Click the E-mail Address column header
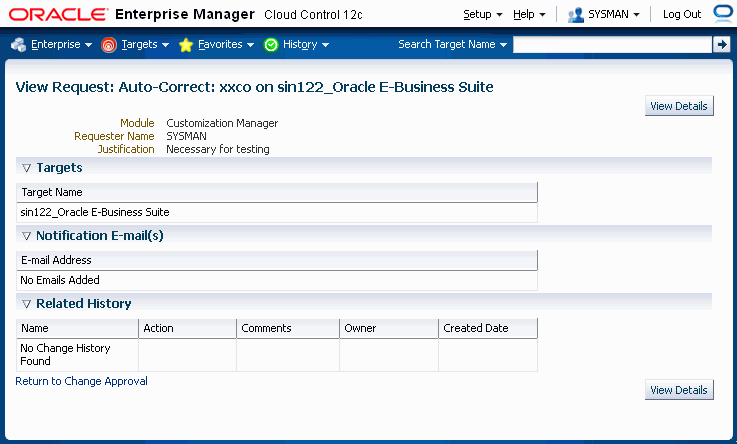The image size is (737, 444). click(277, 260)
